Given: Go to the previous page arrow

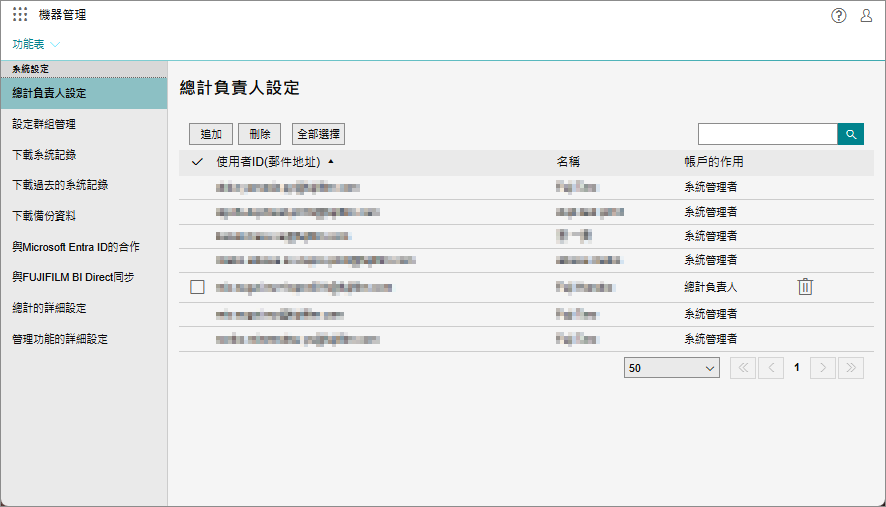Looking at the screenshot, I should [771, 368].
